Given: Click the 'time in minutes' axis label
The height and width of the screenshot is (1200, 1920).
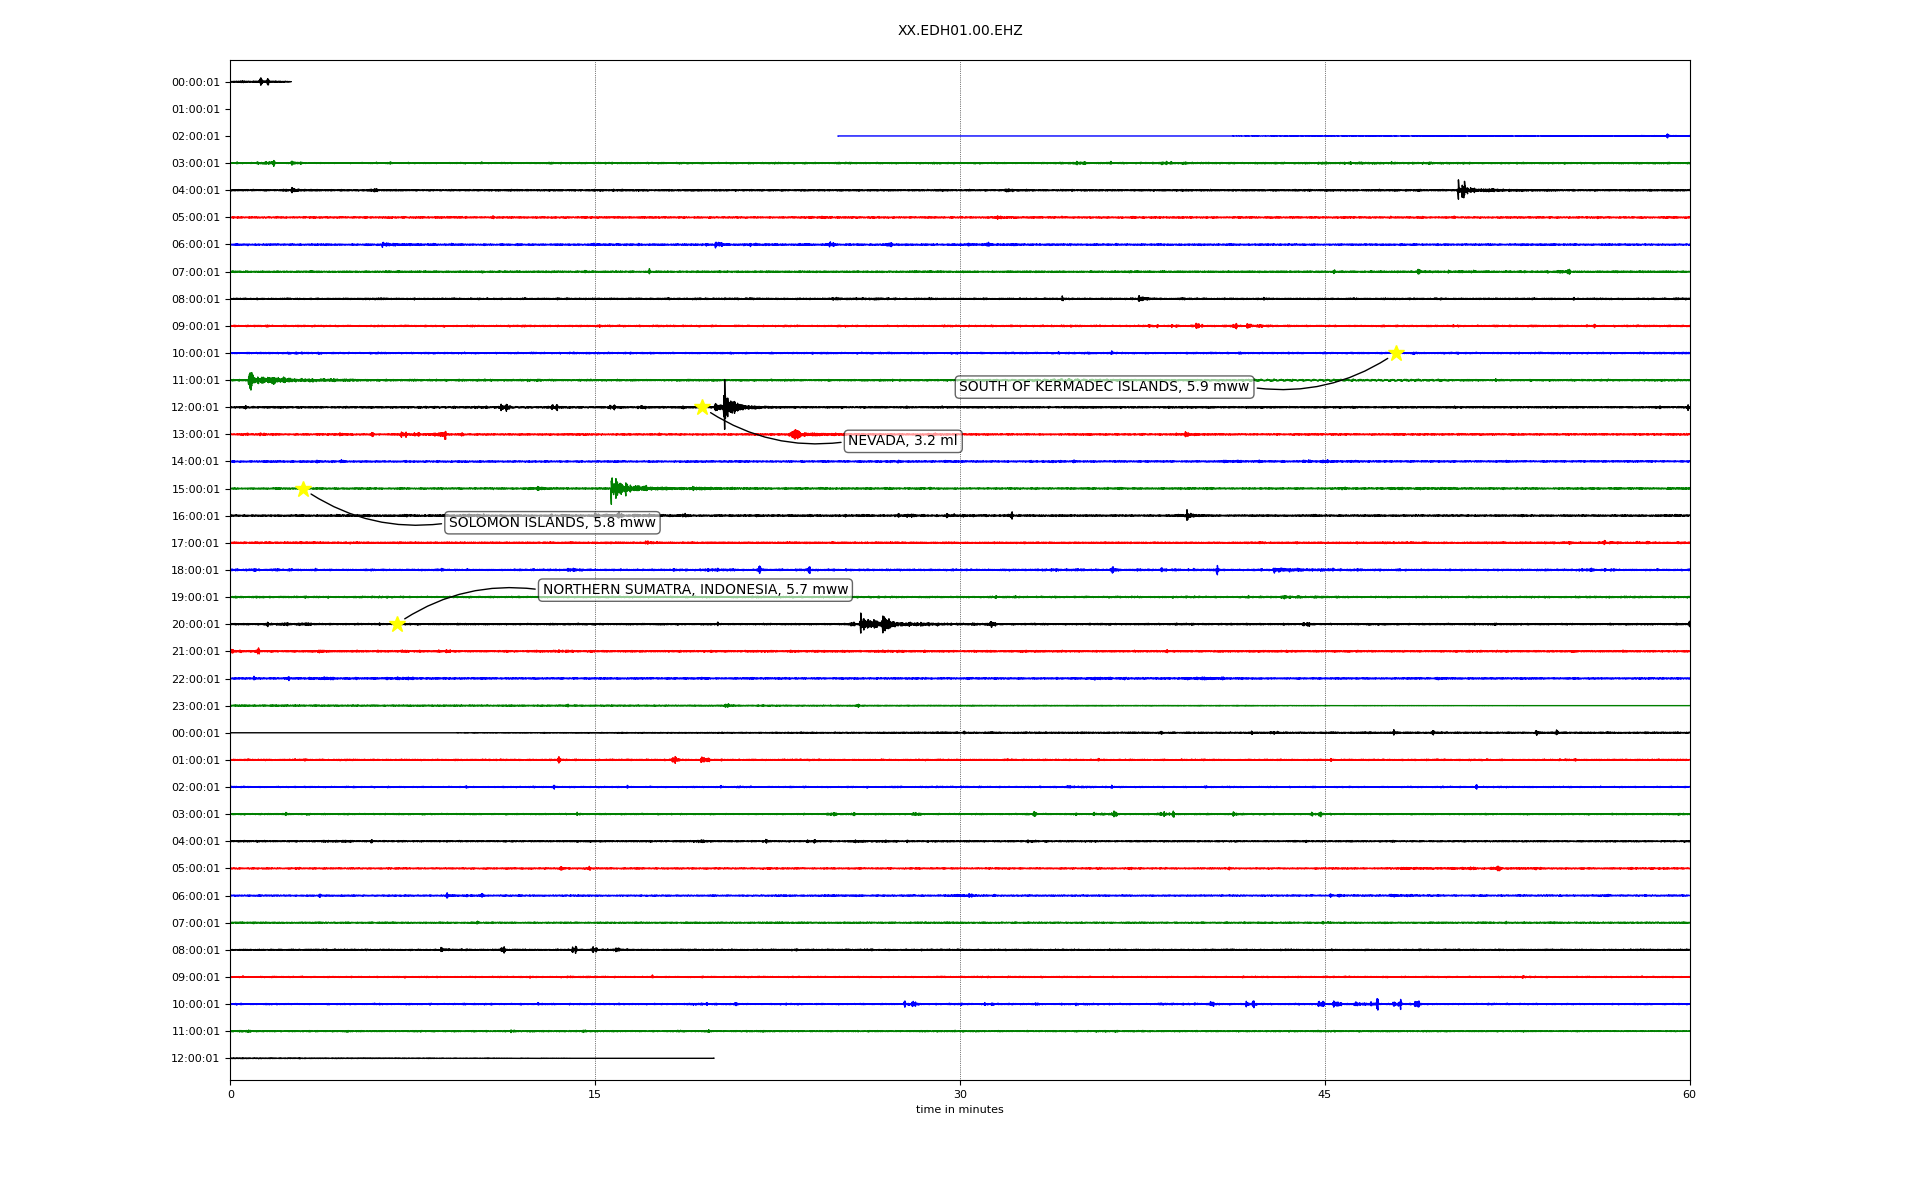Looking at the screenshot, I should pos(959,1109).
